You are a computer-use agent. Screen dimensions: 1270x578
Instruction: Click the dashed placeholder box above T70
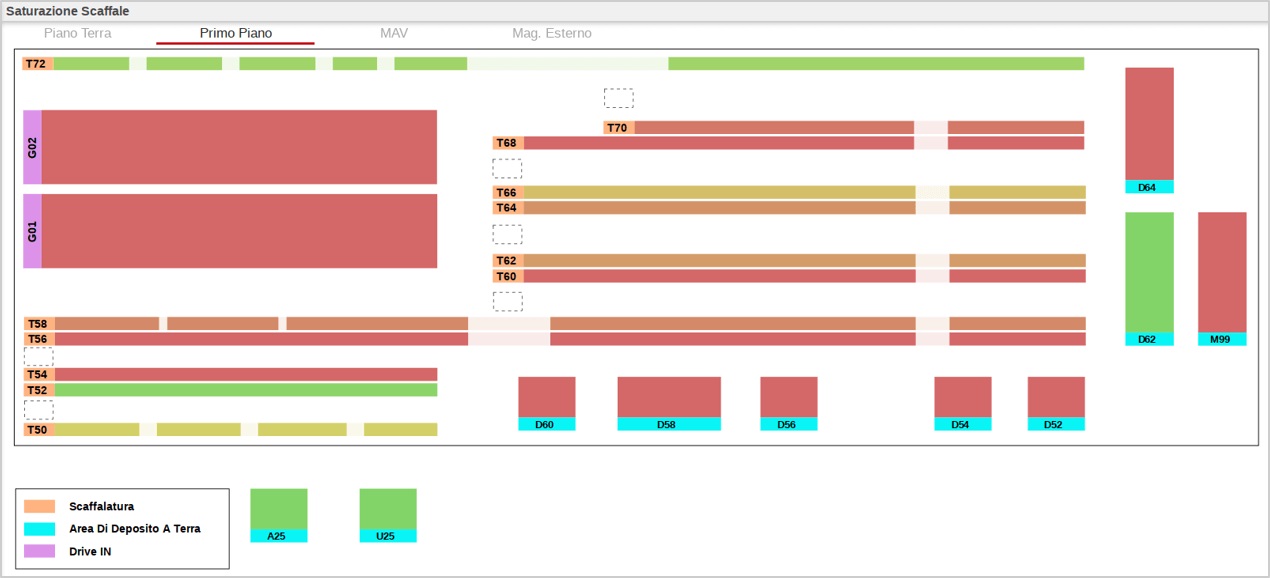(x=618, y=98)
